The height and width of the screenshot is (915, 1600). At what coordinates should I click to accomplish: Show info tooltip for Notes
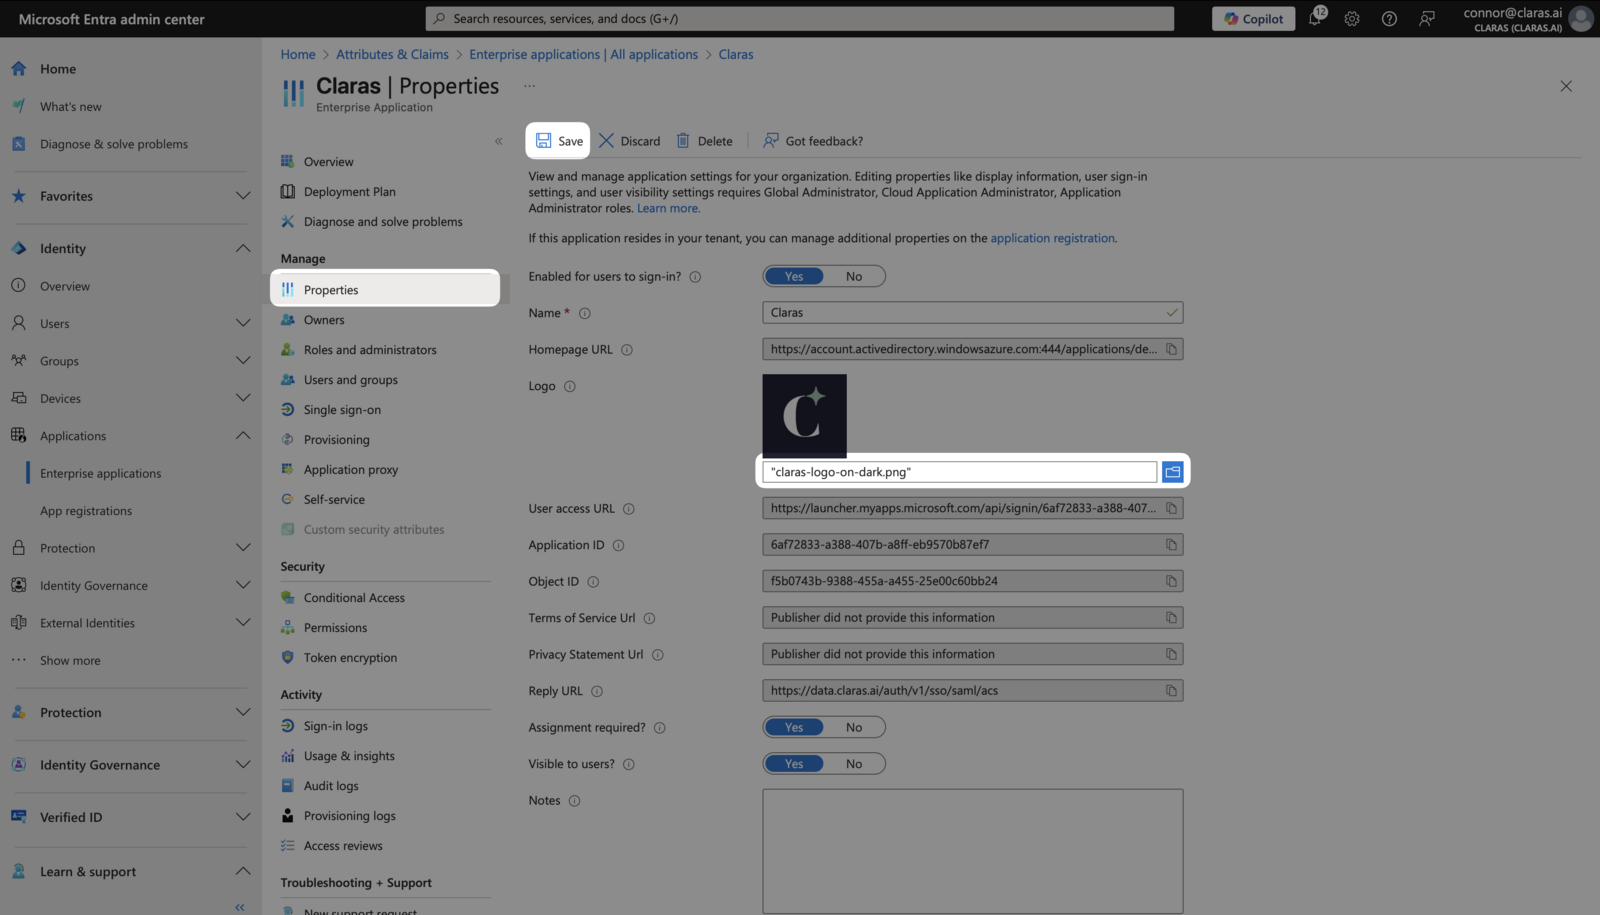point(574,801)
